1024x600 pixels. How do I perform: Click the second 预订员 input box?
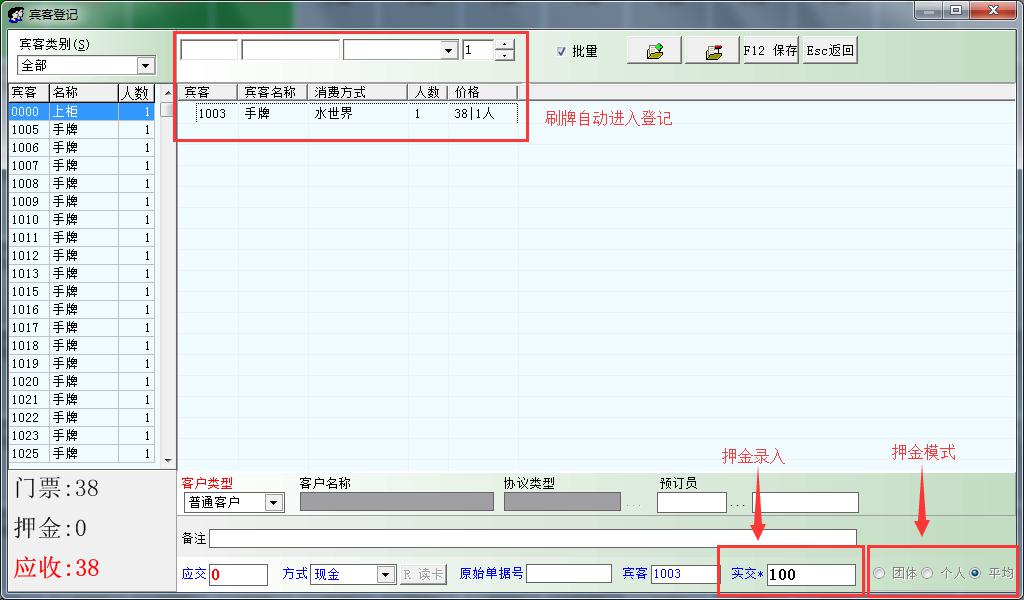point(805,502)
